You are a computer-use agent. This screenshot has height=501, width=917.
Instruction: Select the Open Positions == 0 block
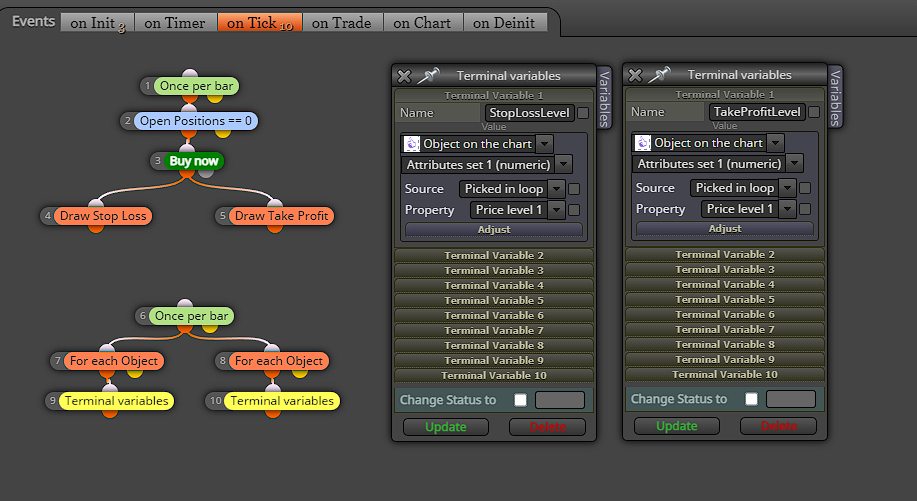(x=195, y=121)
